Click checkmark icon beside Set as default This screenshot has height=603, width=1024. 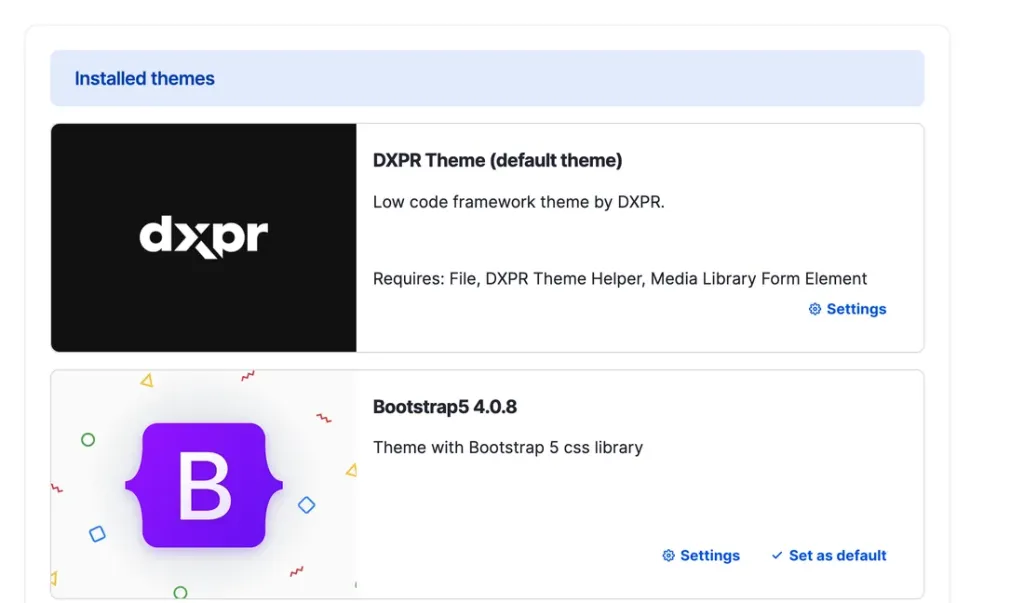[x=776, y=555]
